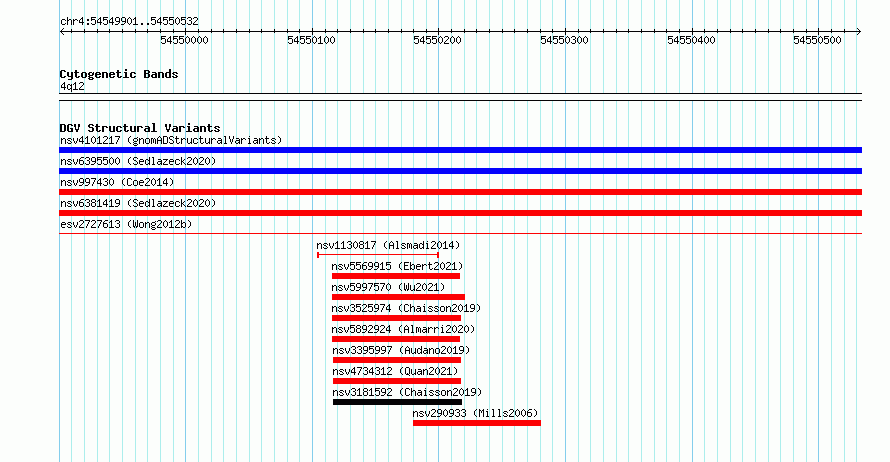The height and width of the screenshot is (462, 890).
Task: Click red bar under nsv290933
Action: (x=477, y=423)
